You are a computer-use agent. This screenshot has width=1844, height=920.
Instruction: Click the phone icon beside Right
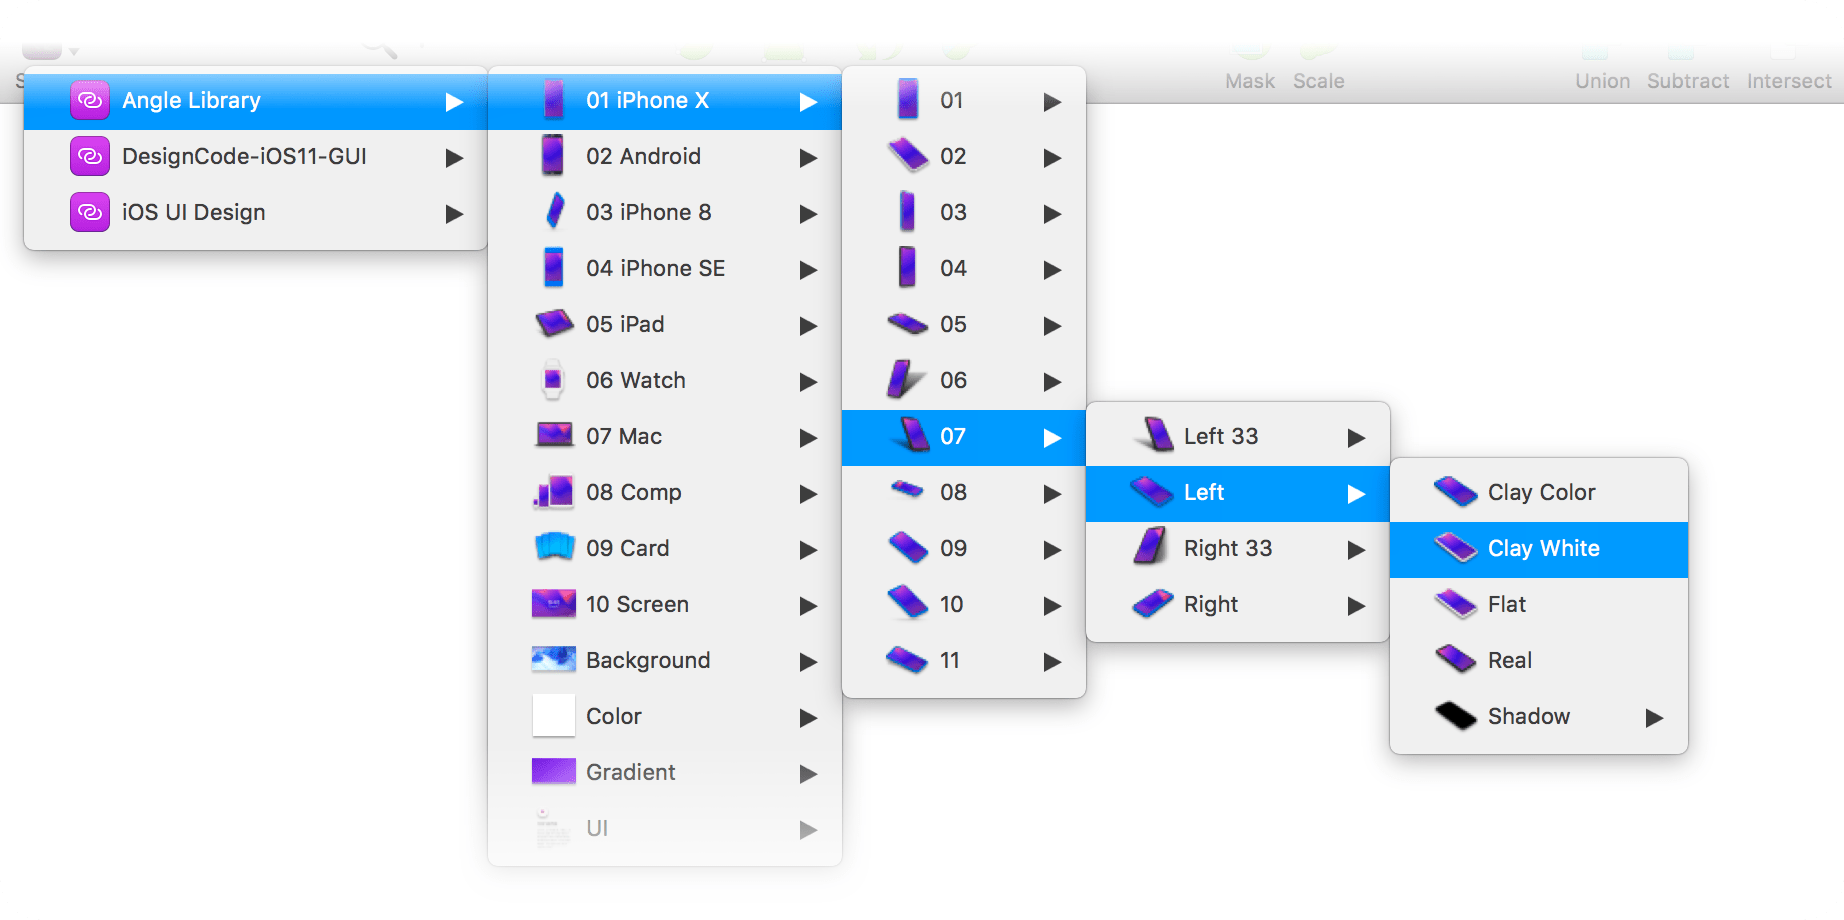coord(1152,604)
